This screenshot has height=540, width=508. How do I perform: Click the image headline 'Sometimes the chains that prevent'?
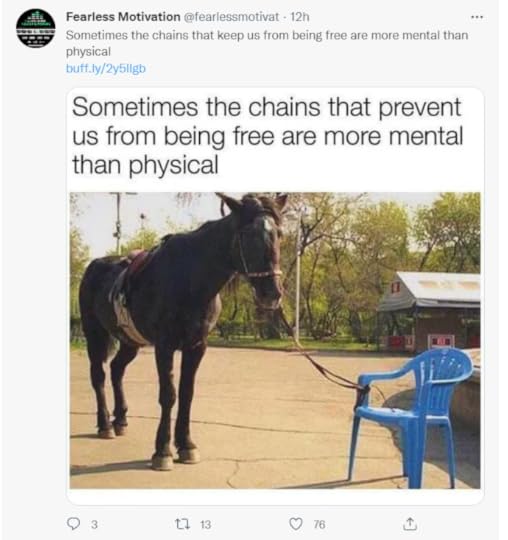click(x=266, y=107)
